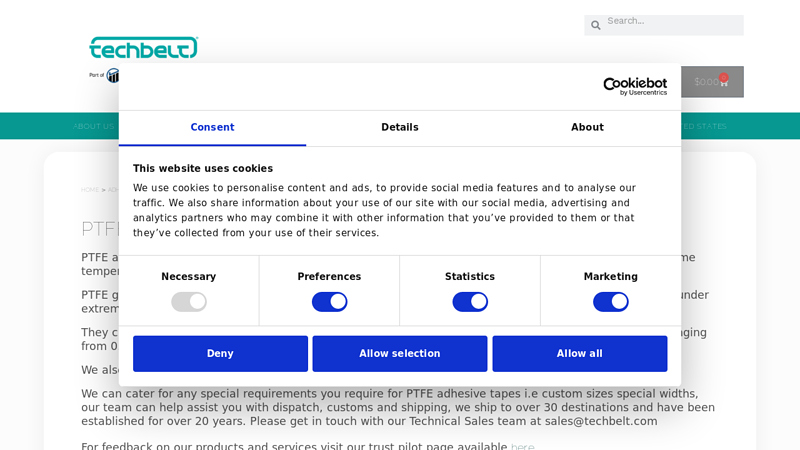800x450 pixels.
Task: Toggle the Necessary cookies switch
Action: coord(189,302)
